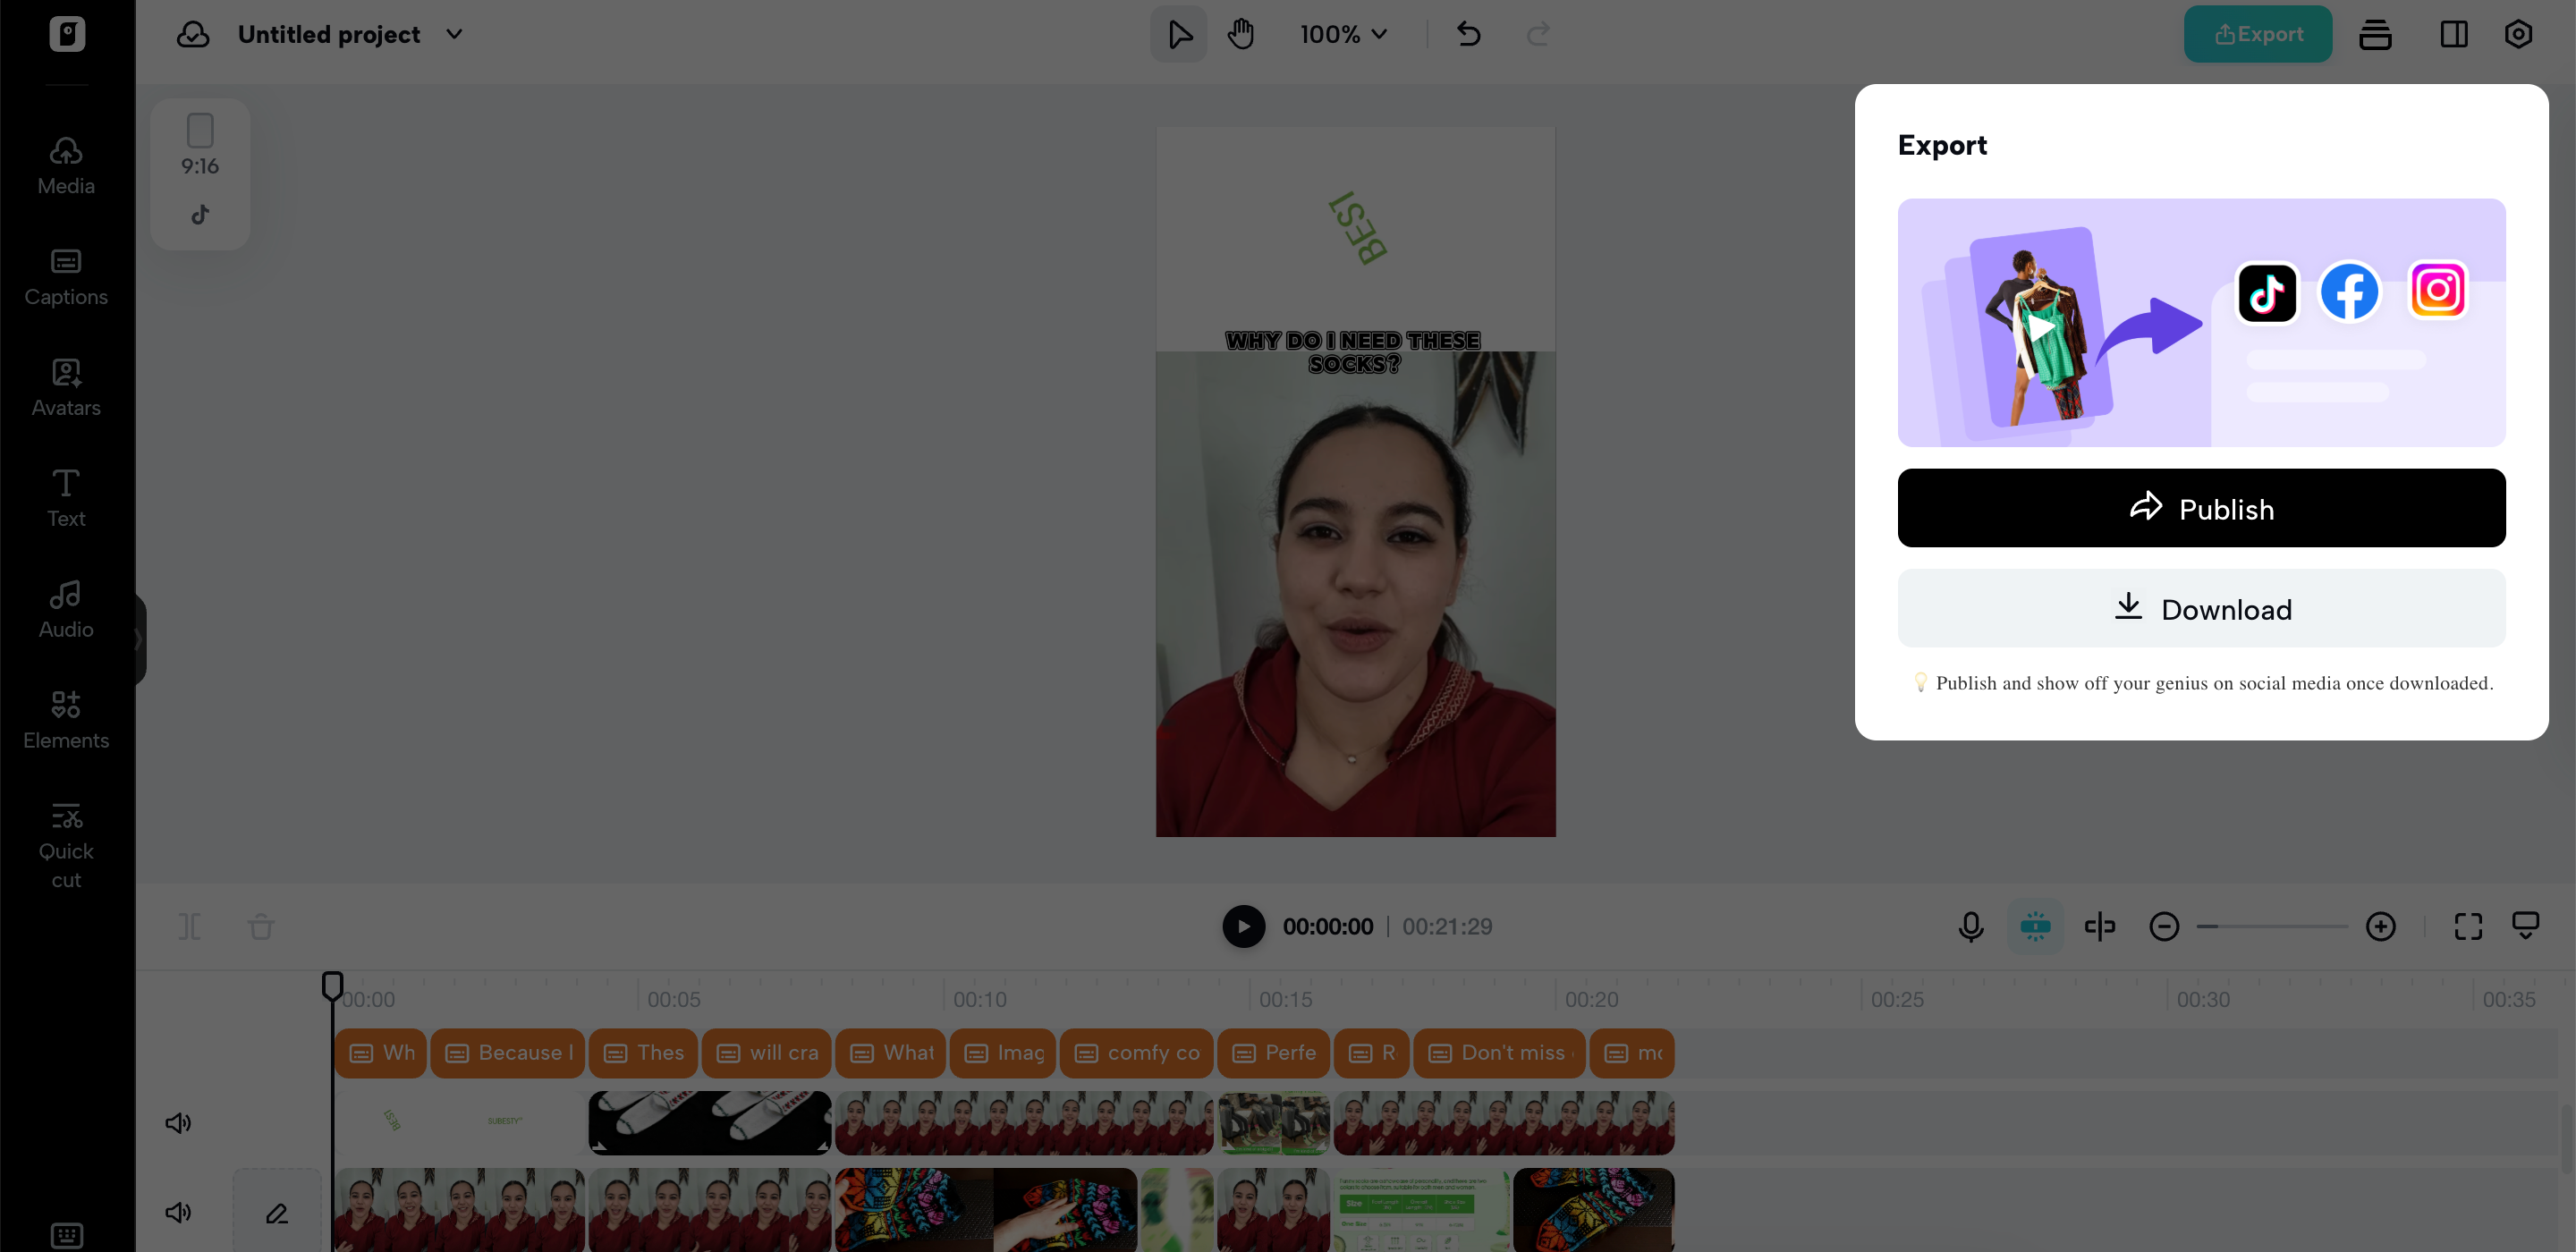Publish the video to social media
The width and height of the screenshot is (2576, 1252).
tap(2201, 508)
